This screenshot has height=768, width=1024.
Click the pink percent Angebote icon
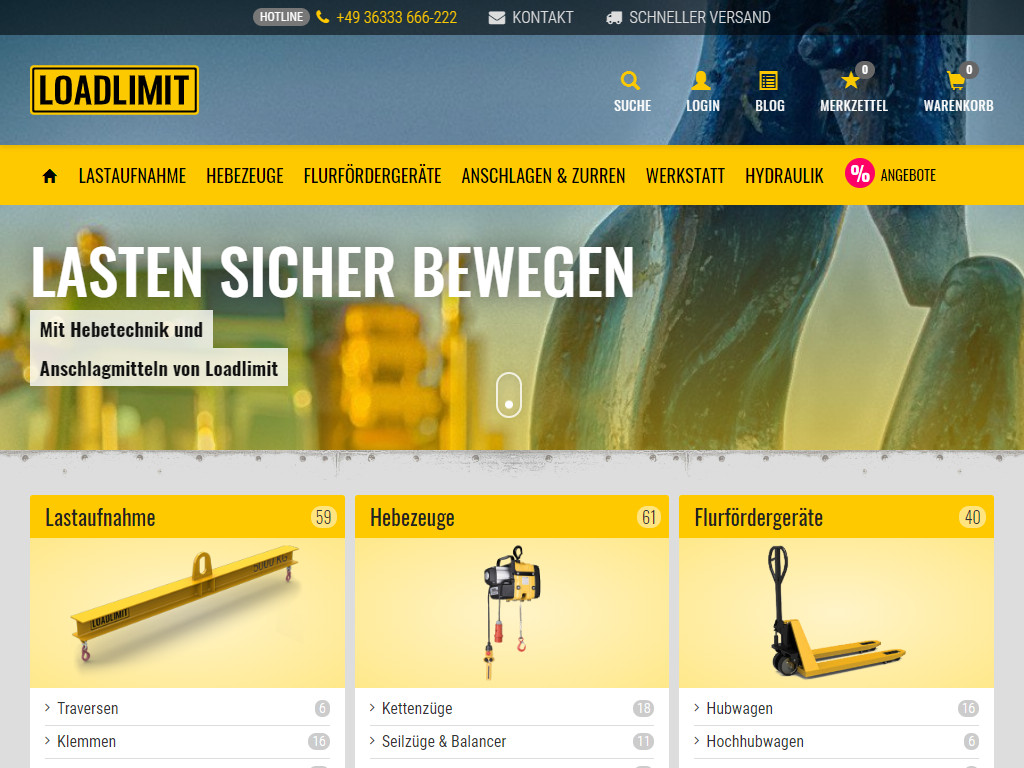tap(860, 174)
